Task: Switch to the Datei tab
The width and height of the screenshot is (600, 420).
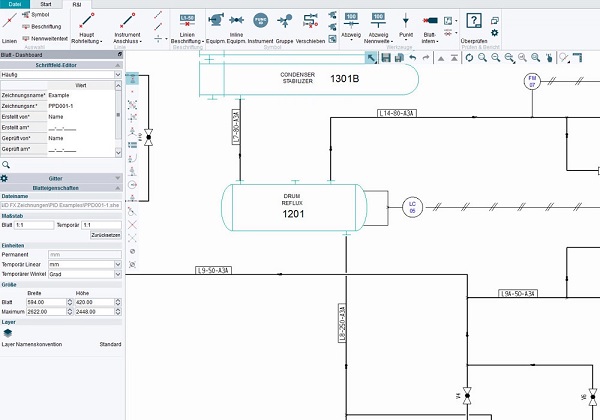Action: coord(15,4)
